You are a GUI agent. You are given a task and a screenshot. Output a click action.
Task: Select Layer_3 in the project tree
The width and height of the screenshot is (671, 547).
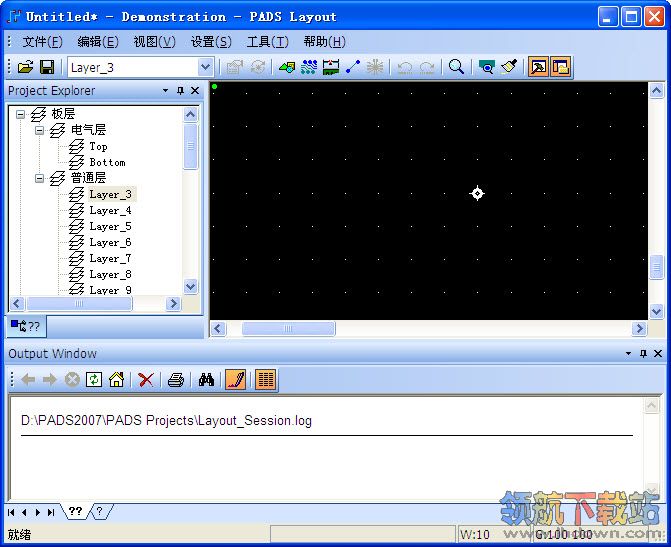pos(110,194)
